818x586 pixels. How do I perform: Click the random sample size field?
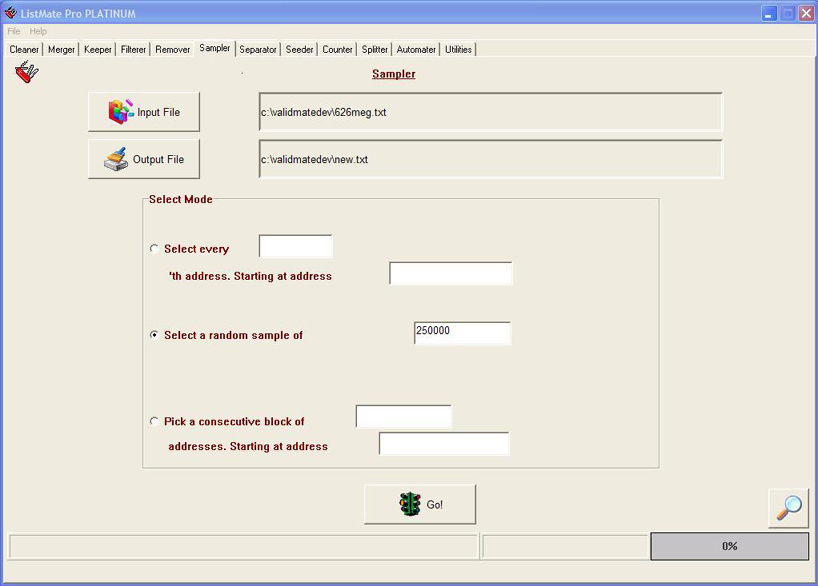tap(462, 333)
